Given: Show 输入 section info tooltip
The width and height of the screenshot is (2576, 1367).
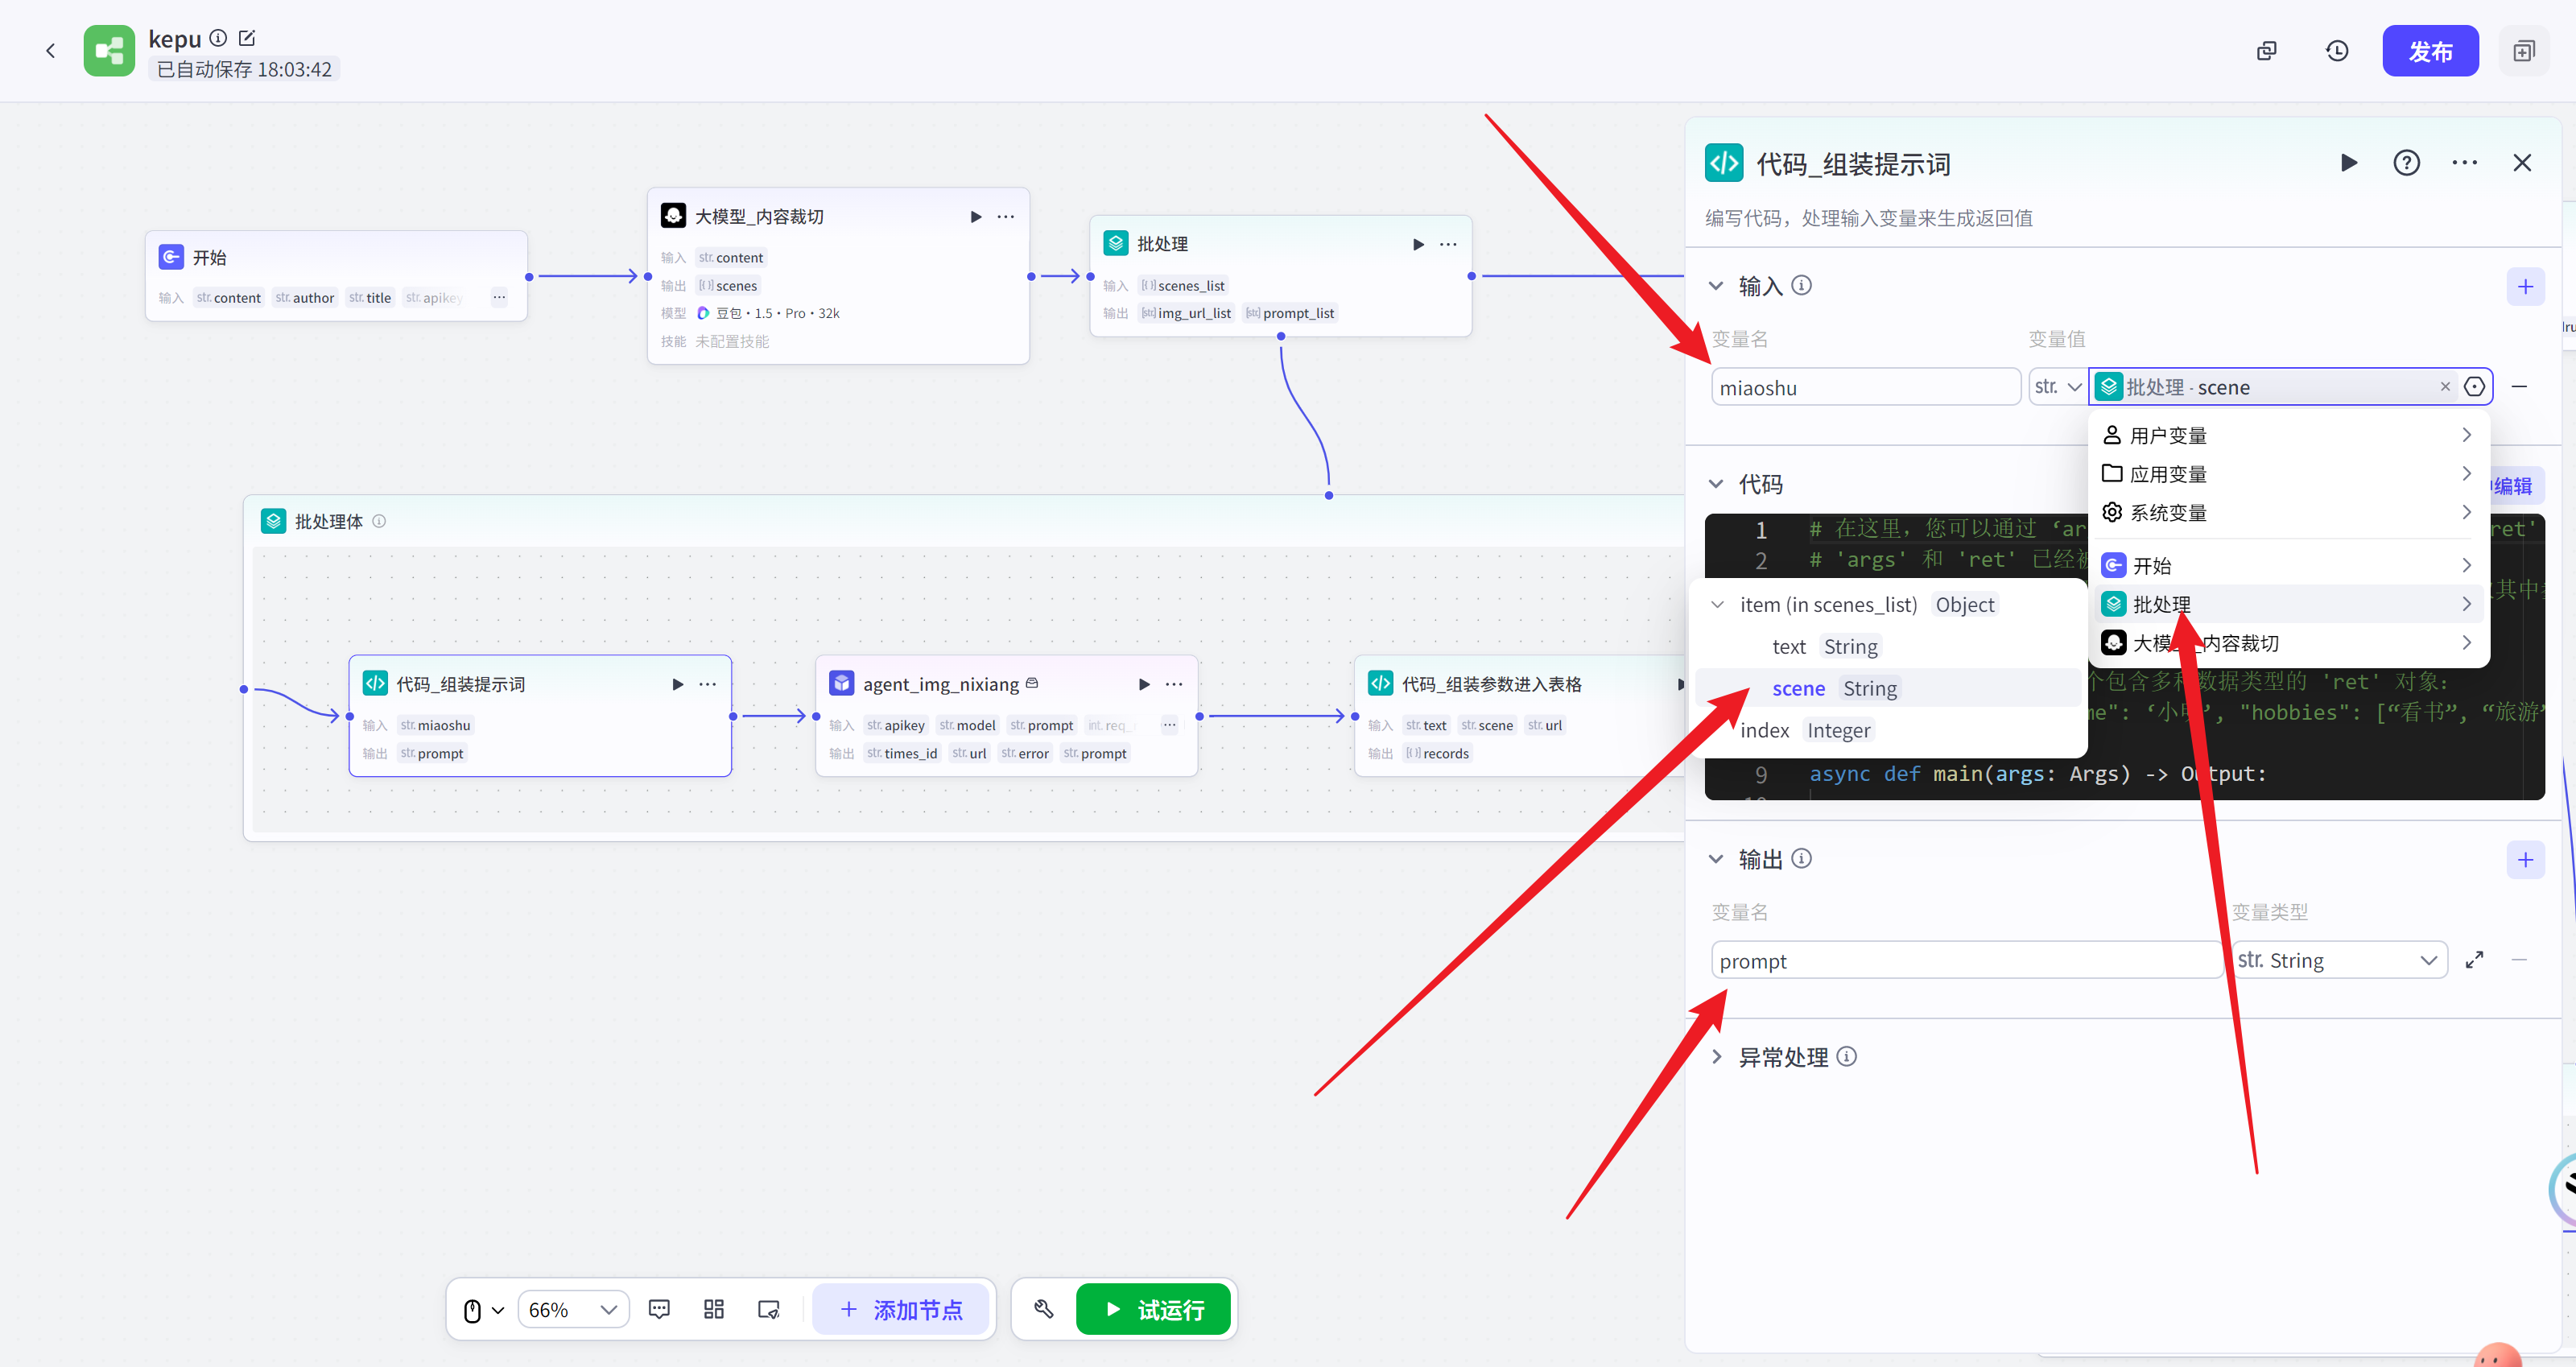Looking at the screenshot, I should pyautogui.click(x=1801, y=286).
